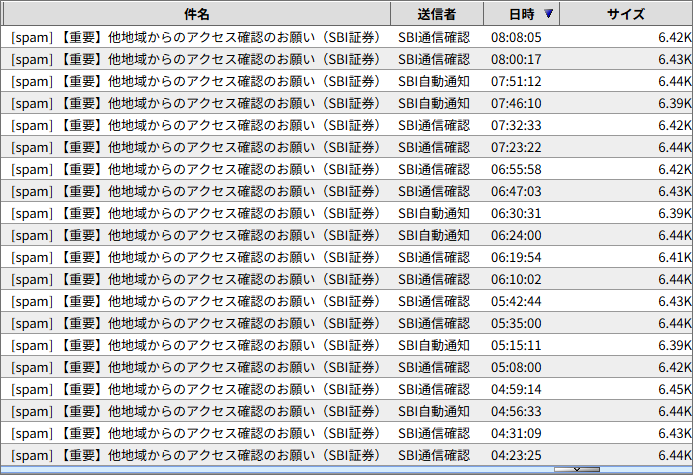Screen dimensions: 693x475
Task: Select the message timestamped 07:32:33
Action: [346, 125]
